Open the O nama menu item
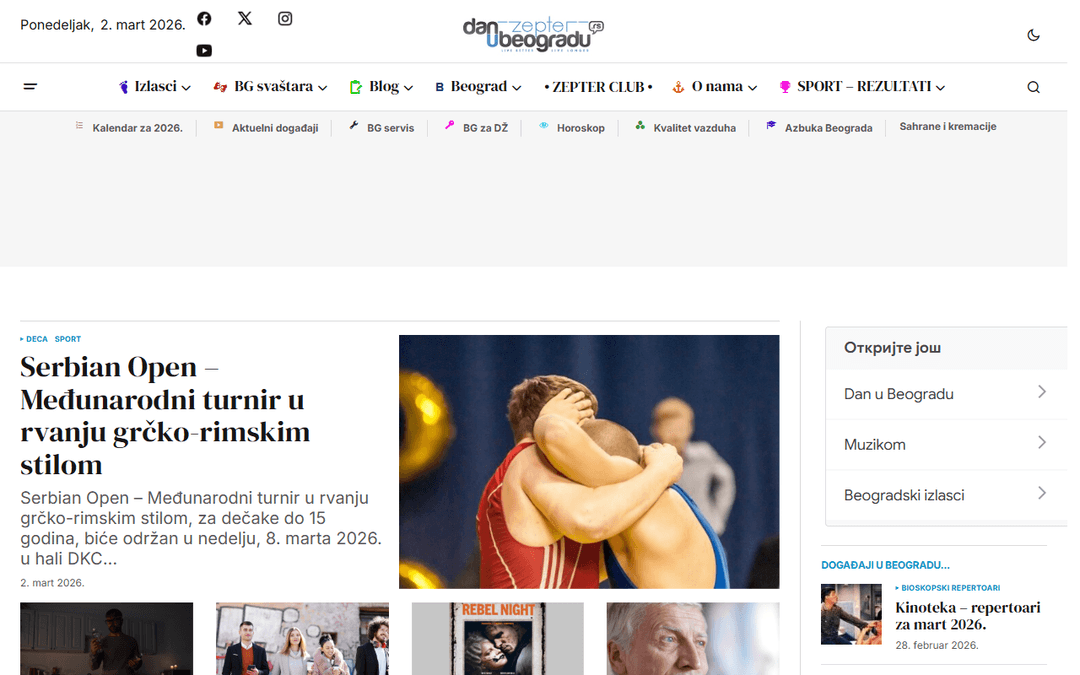1080x675 pixels. tap(717, 87)
